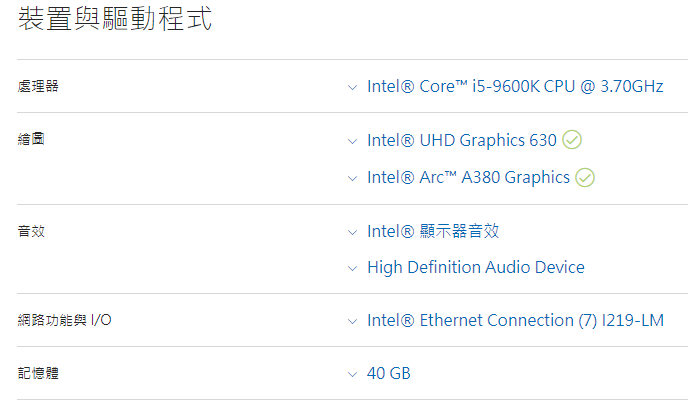Click the Intel 顯示器音效 link
This screenshot has height=400, width=688.
(x=433, y=231)
